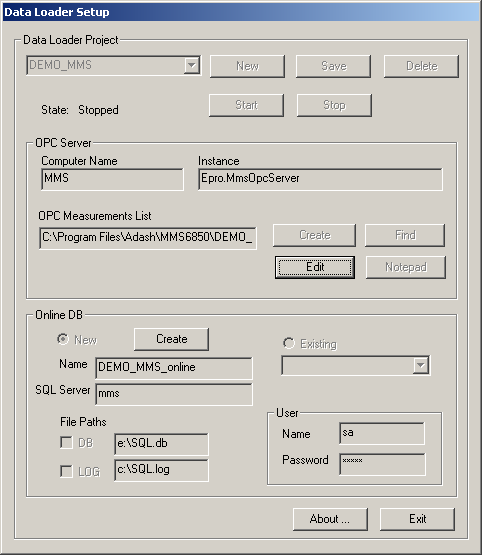
Task: Click the Start button
Action: pos(246,105)
